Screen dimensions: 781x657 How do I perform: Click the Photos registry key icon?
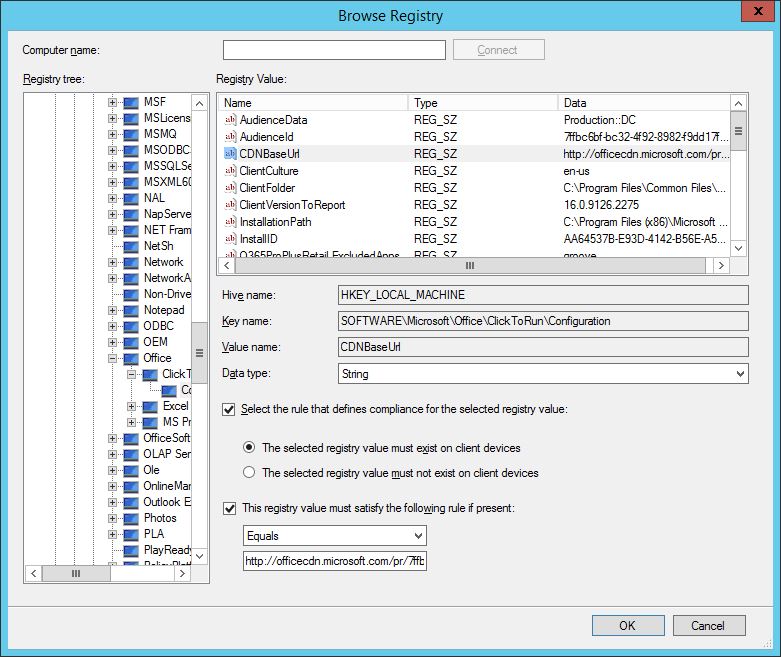[x=131, y=519]
